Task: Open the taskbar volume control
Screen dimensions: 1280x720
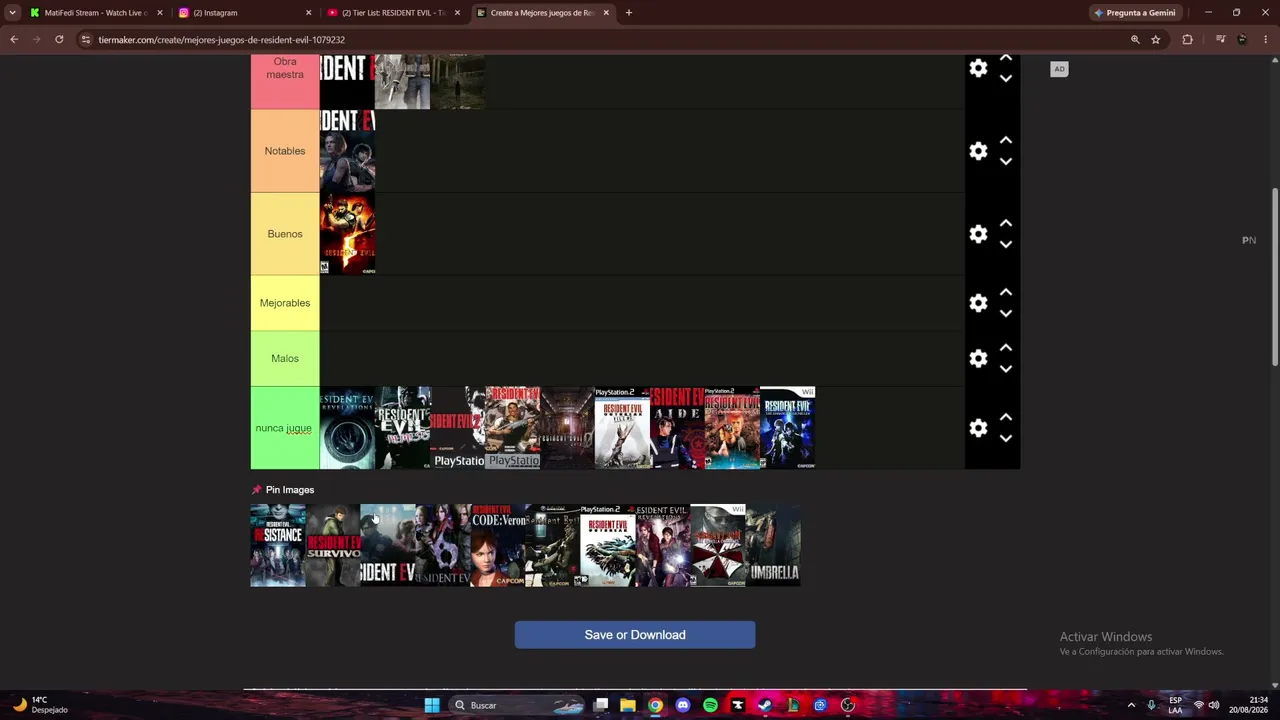Action: 1213,705
